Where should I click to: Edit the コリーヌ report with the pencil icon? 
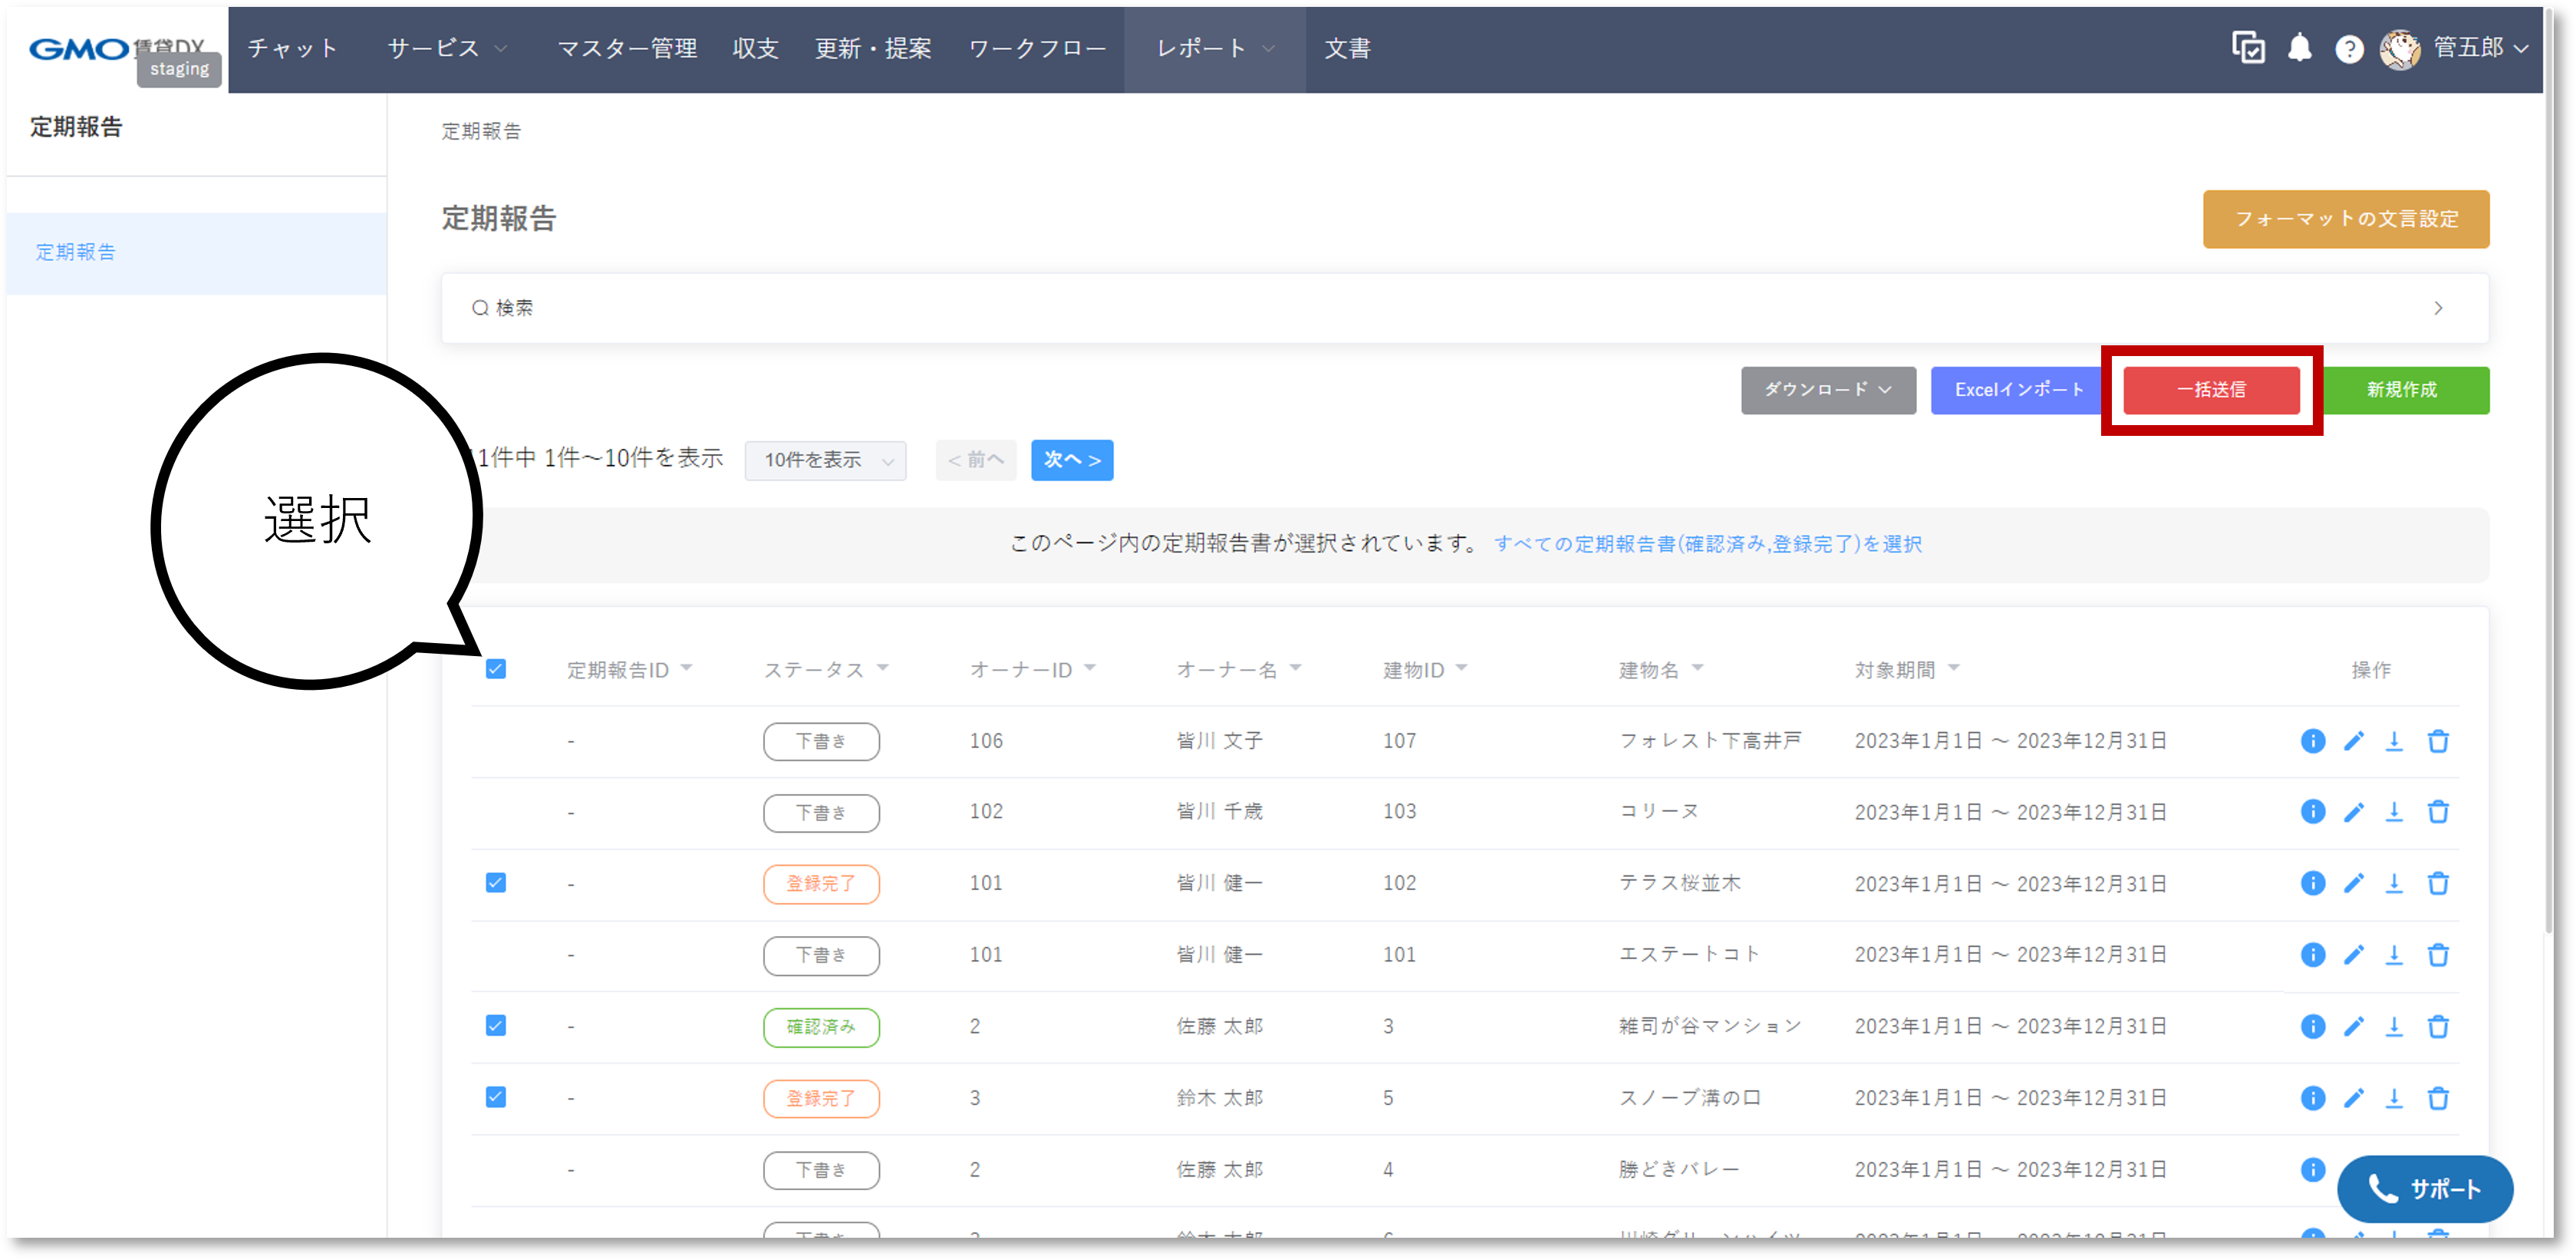pyautogui.click(x=2354, y=812)
